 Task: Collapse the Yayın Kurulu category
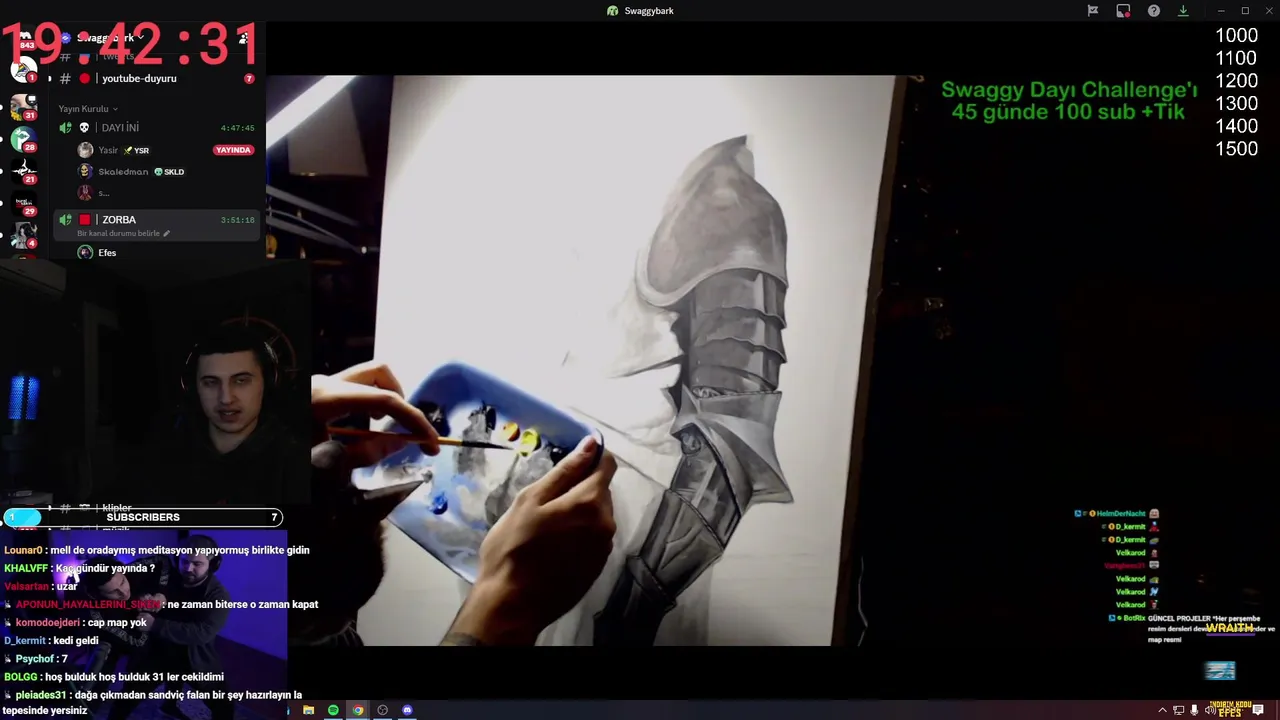click(x=88, y=109)
